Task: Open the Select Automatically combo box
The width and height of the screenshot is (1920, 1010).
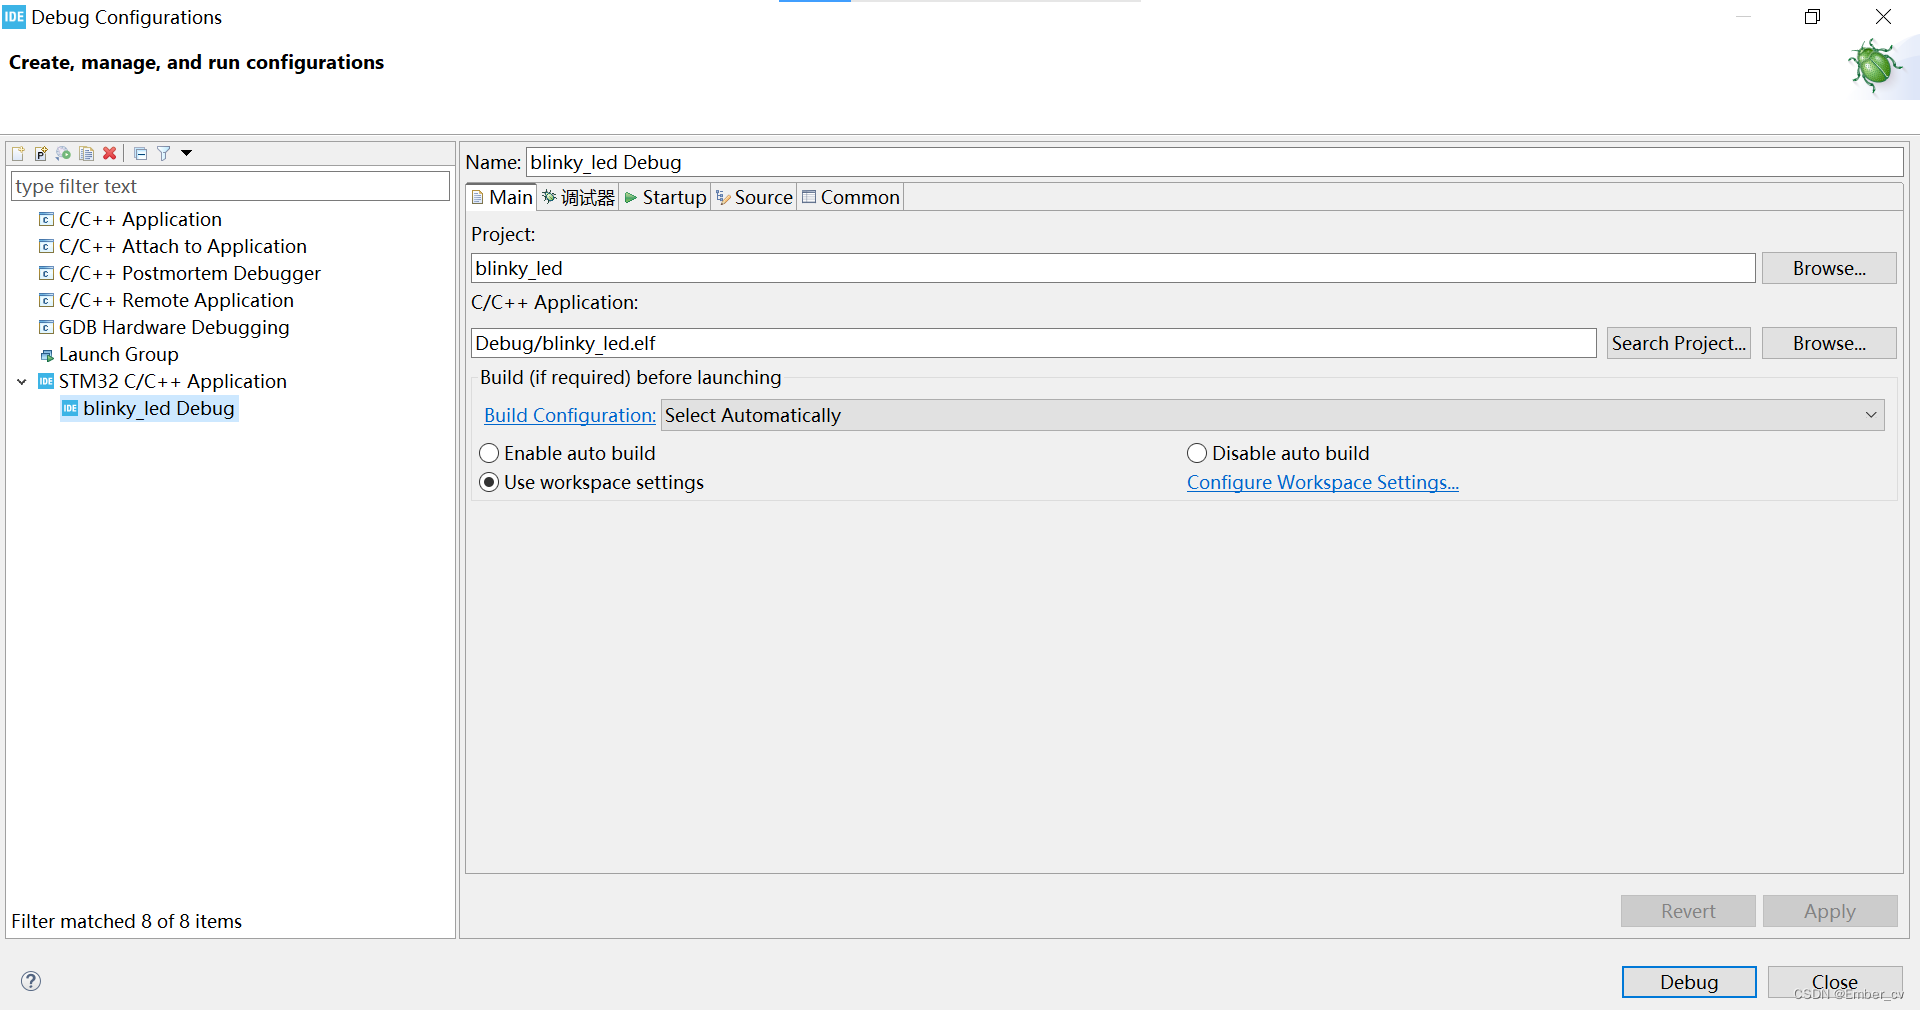Action: (x=1272, y=415)
